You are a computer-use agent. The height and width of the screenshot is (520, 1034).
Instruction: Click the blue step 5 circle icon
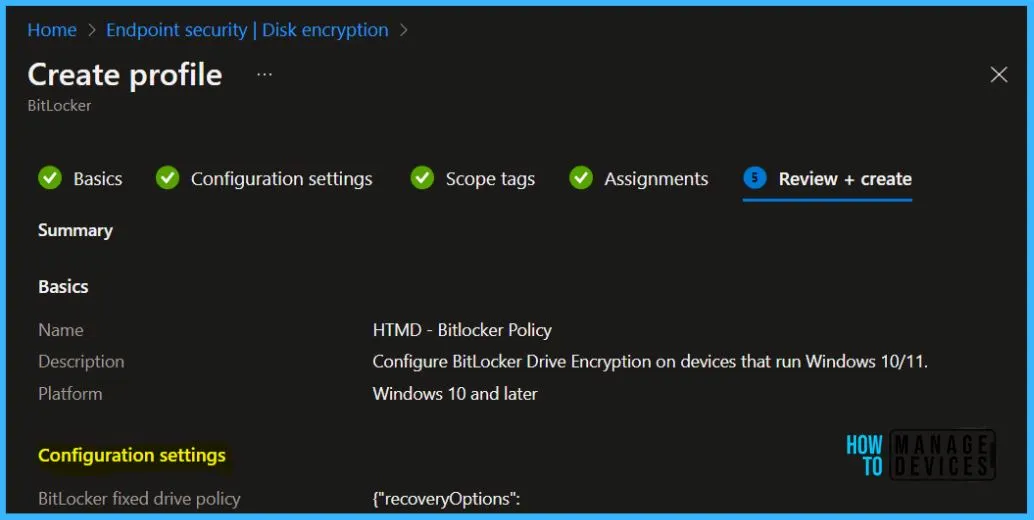754,178
